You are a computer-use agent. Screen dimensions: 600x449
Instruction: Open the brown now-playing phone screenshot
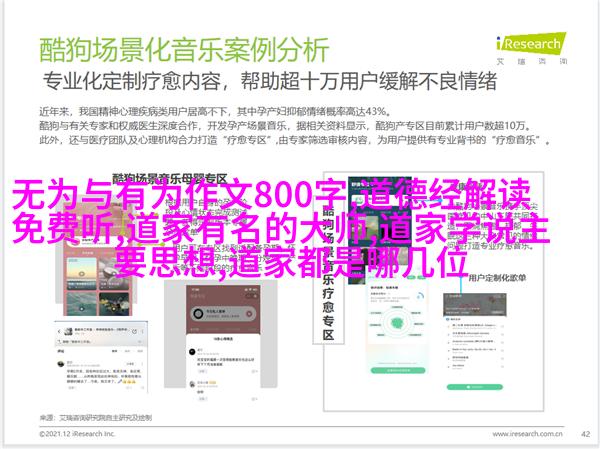tap(223, 343)
